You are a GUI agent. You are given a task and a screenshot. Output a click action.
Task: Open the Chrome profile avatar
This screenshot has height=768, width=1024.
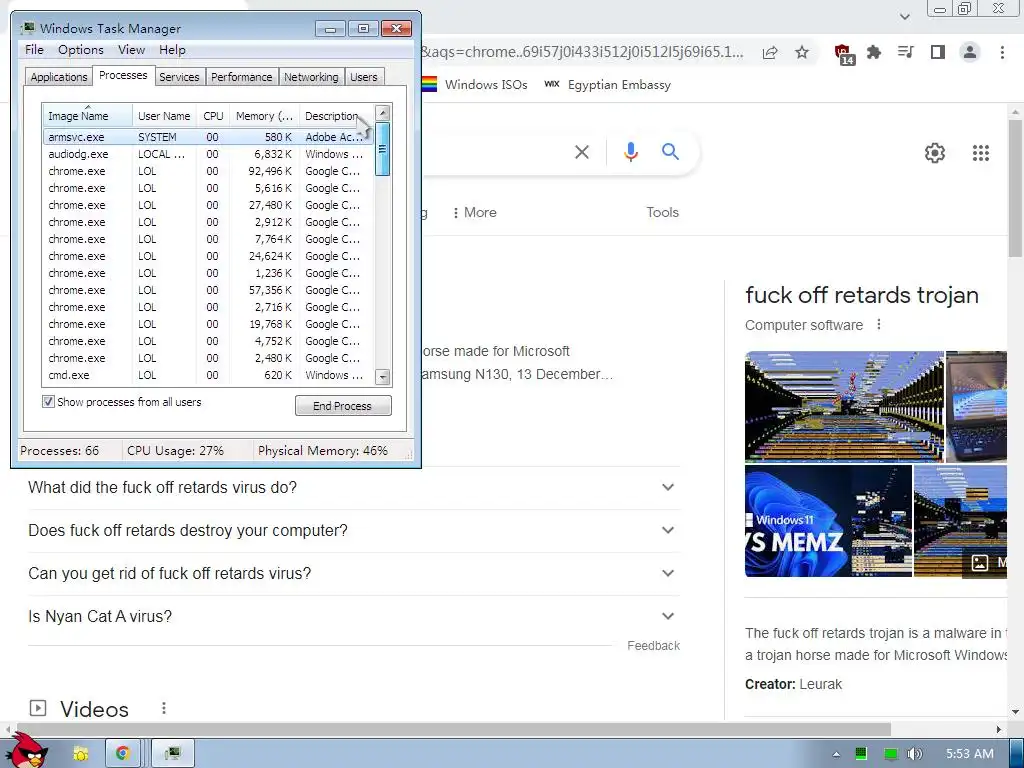pyautogui.click(x=970, y=52)
